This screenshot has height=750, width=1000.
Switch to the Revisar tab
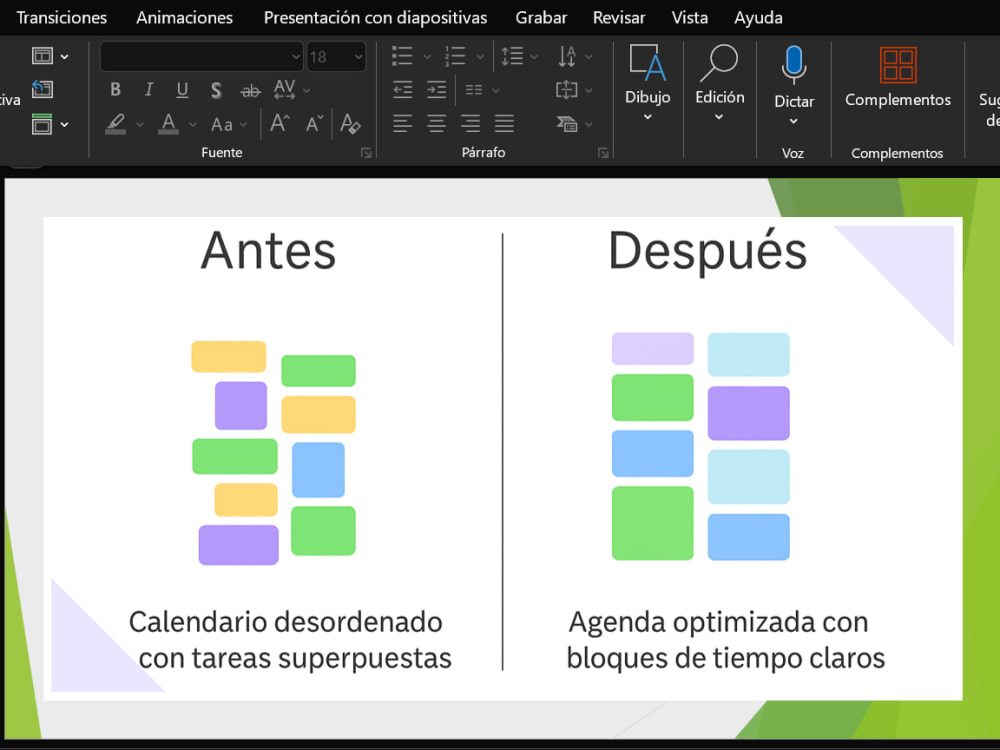pyautogui.click(x=619, y=18)
